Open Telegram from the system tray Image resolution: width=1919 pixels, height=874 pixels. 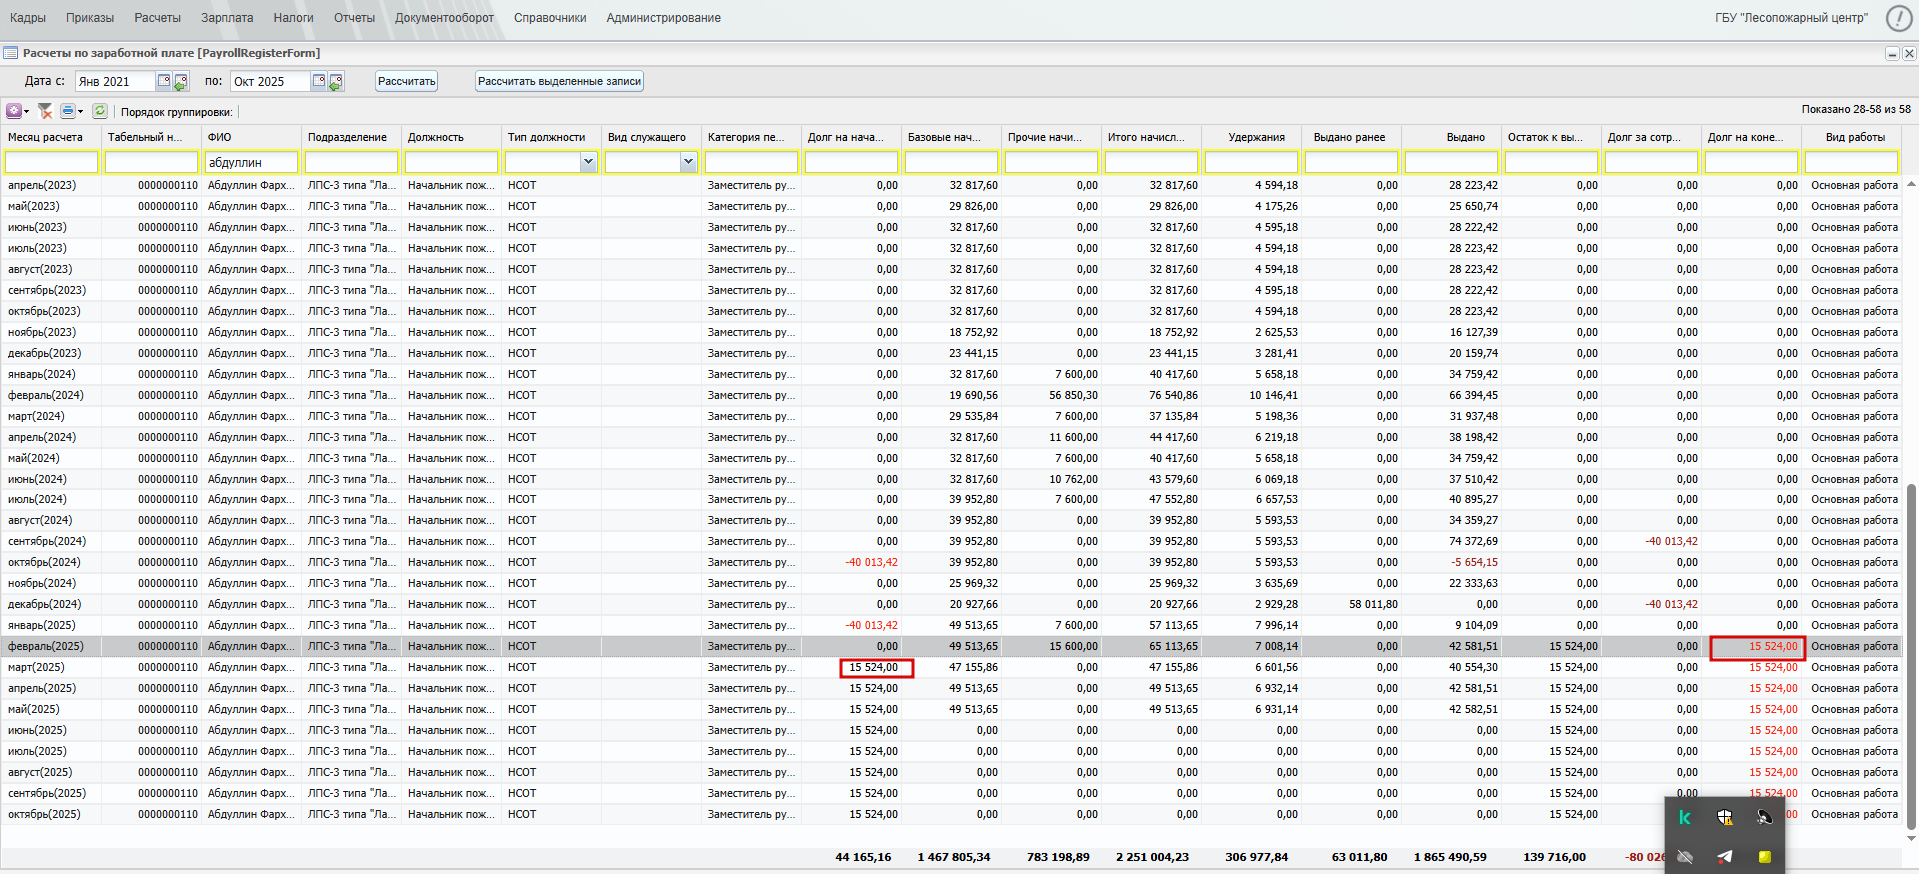(1725, 856)
